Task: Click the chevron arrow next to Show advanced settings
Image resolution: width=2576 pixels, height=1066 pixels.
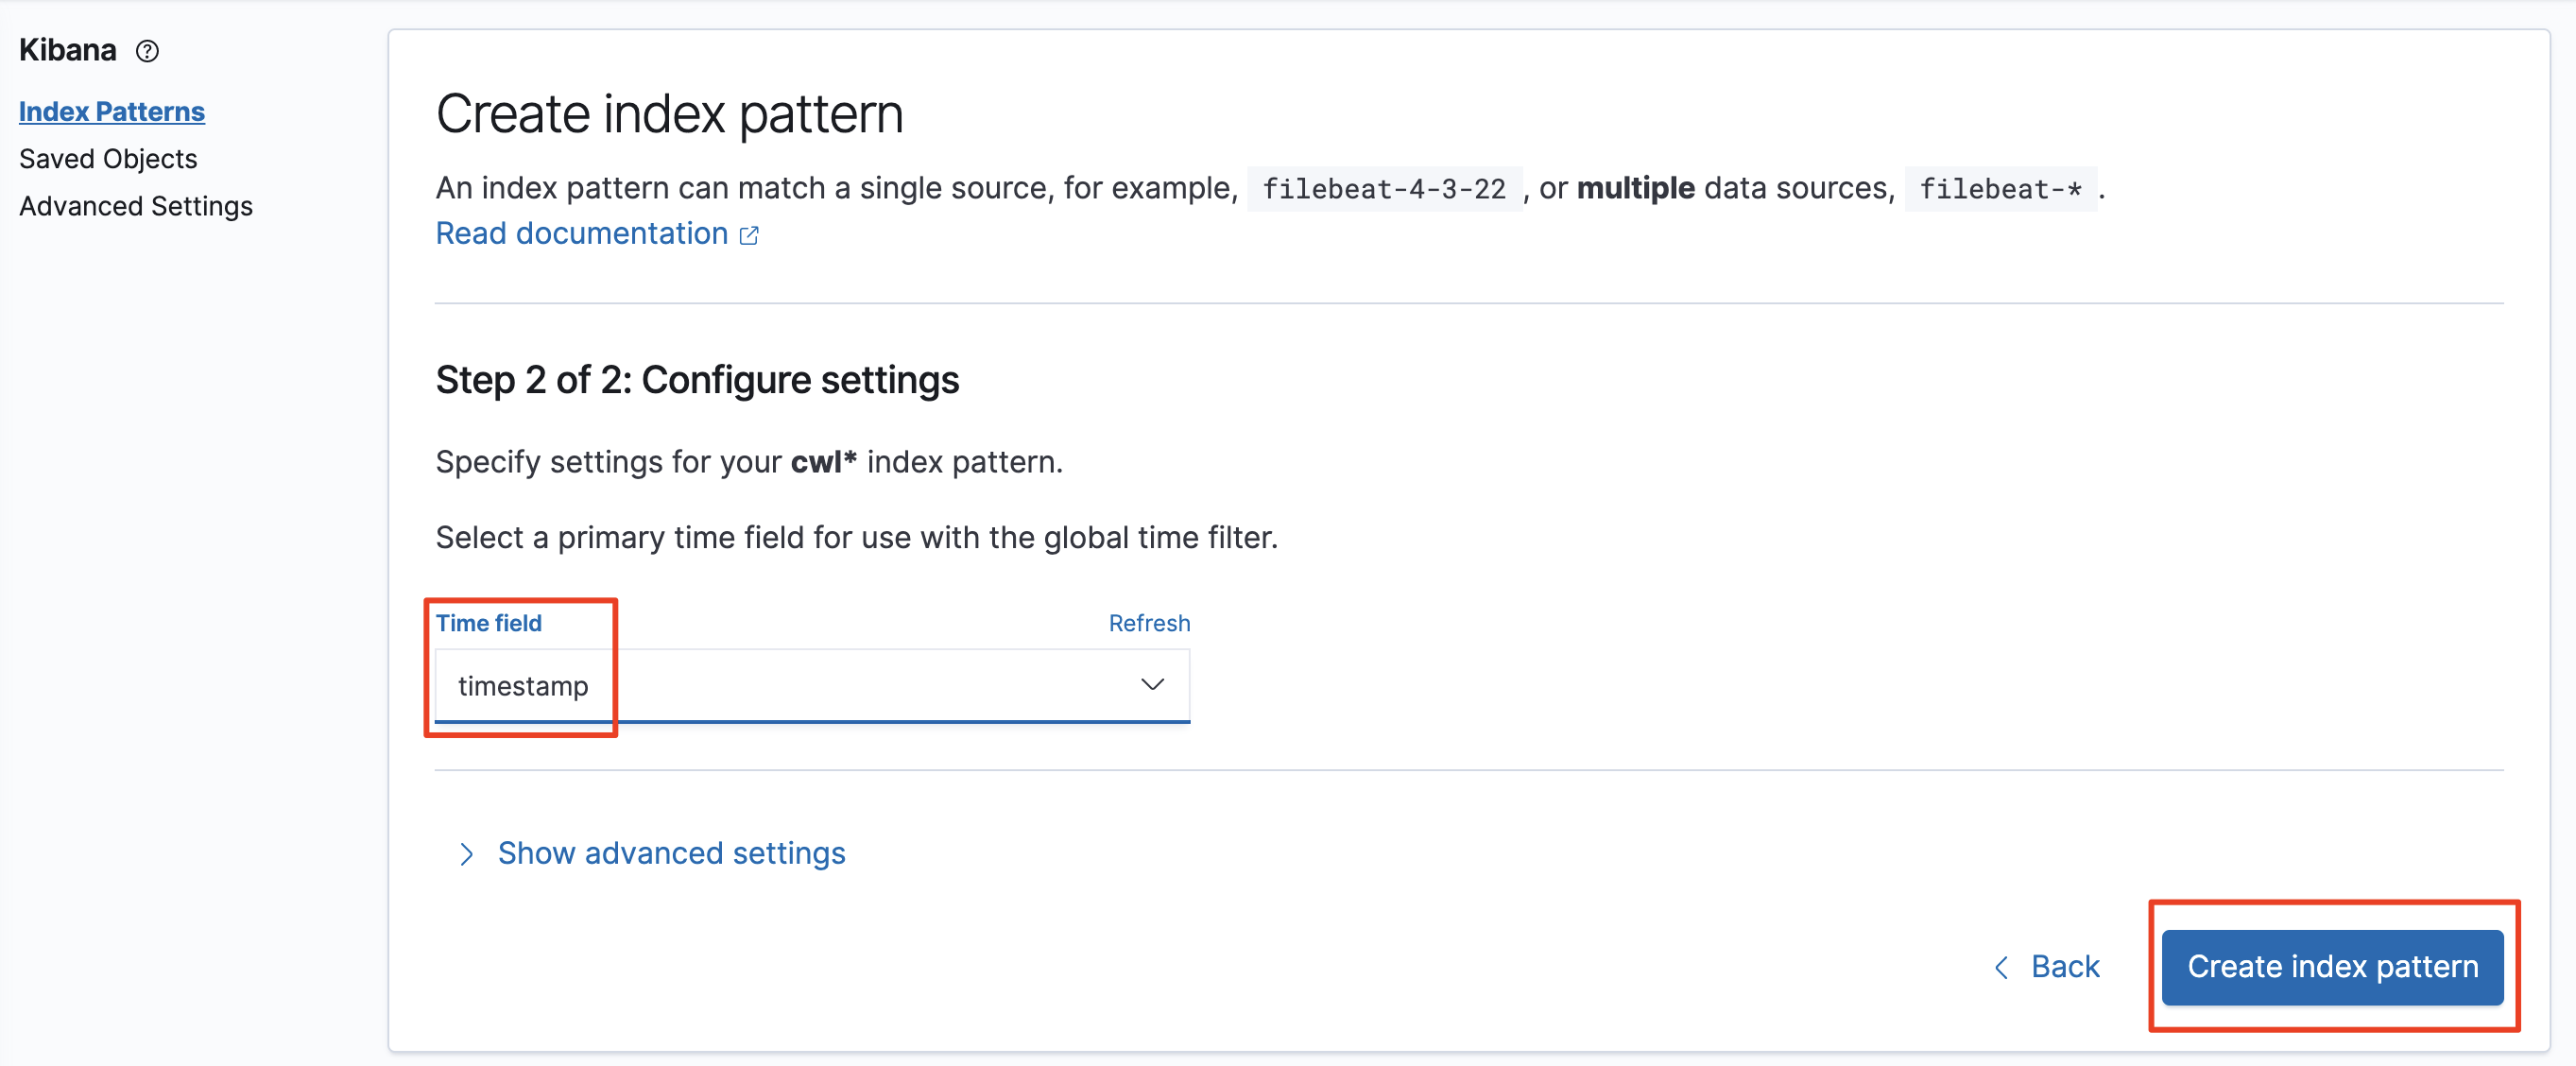Action: (466, 853)
